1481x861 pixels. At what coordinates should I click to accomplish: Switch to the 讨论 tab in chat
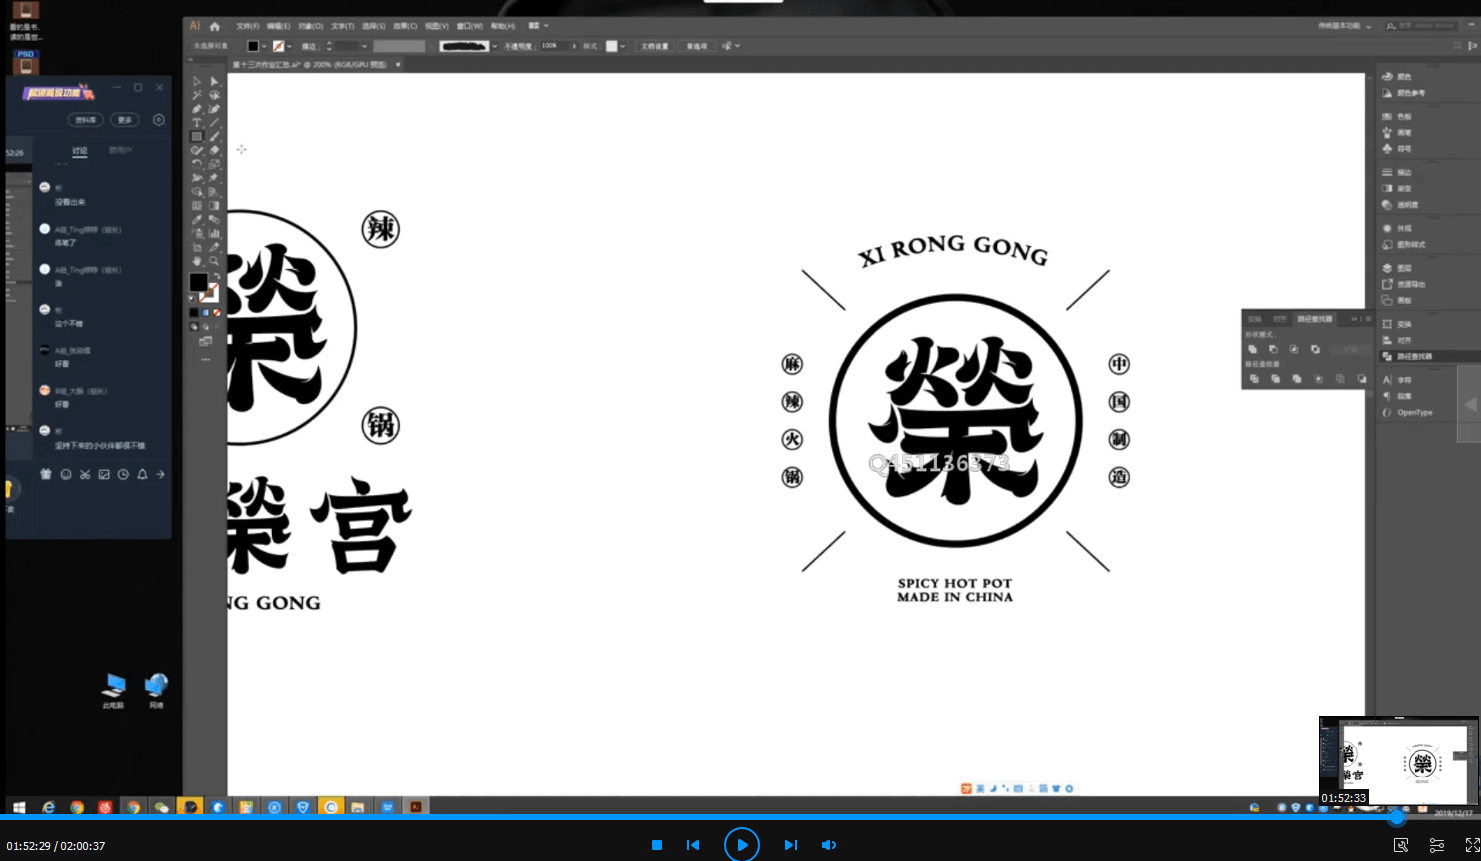(x=80, y=151)
